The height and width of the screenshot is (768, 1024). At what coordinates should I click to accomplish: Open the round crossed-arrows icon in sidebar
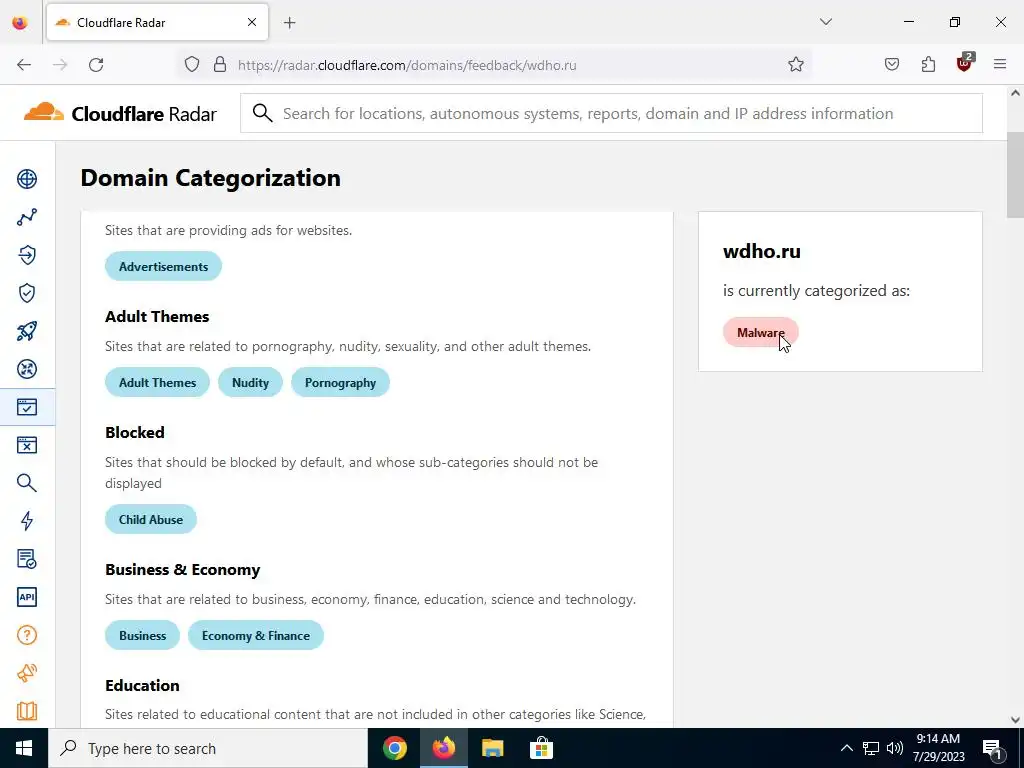tap(27, 369)
